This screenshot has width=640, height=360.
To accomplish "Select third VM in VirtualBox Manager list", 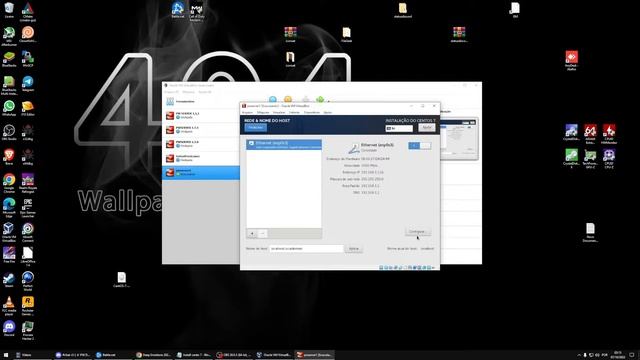I will (201, 144).
